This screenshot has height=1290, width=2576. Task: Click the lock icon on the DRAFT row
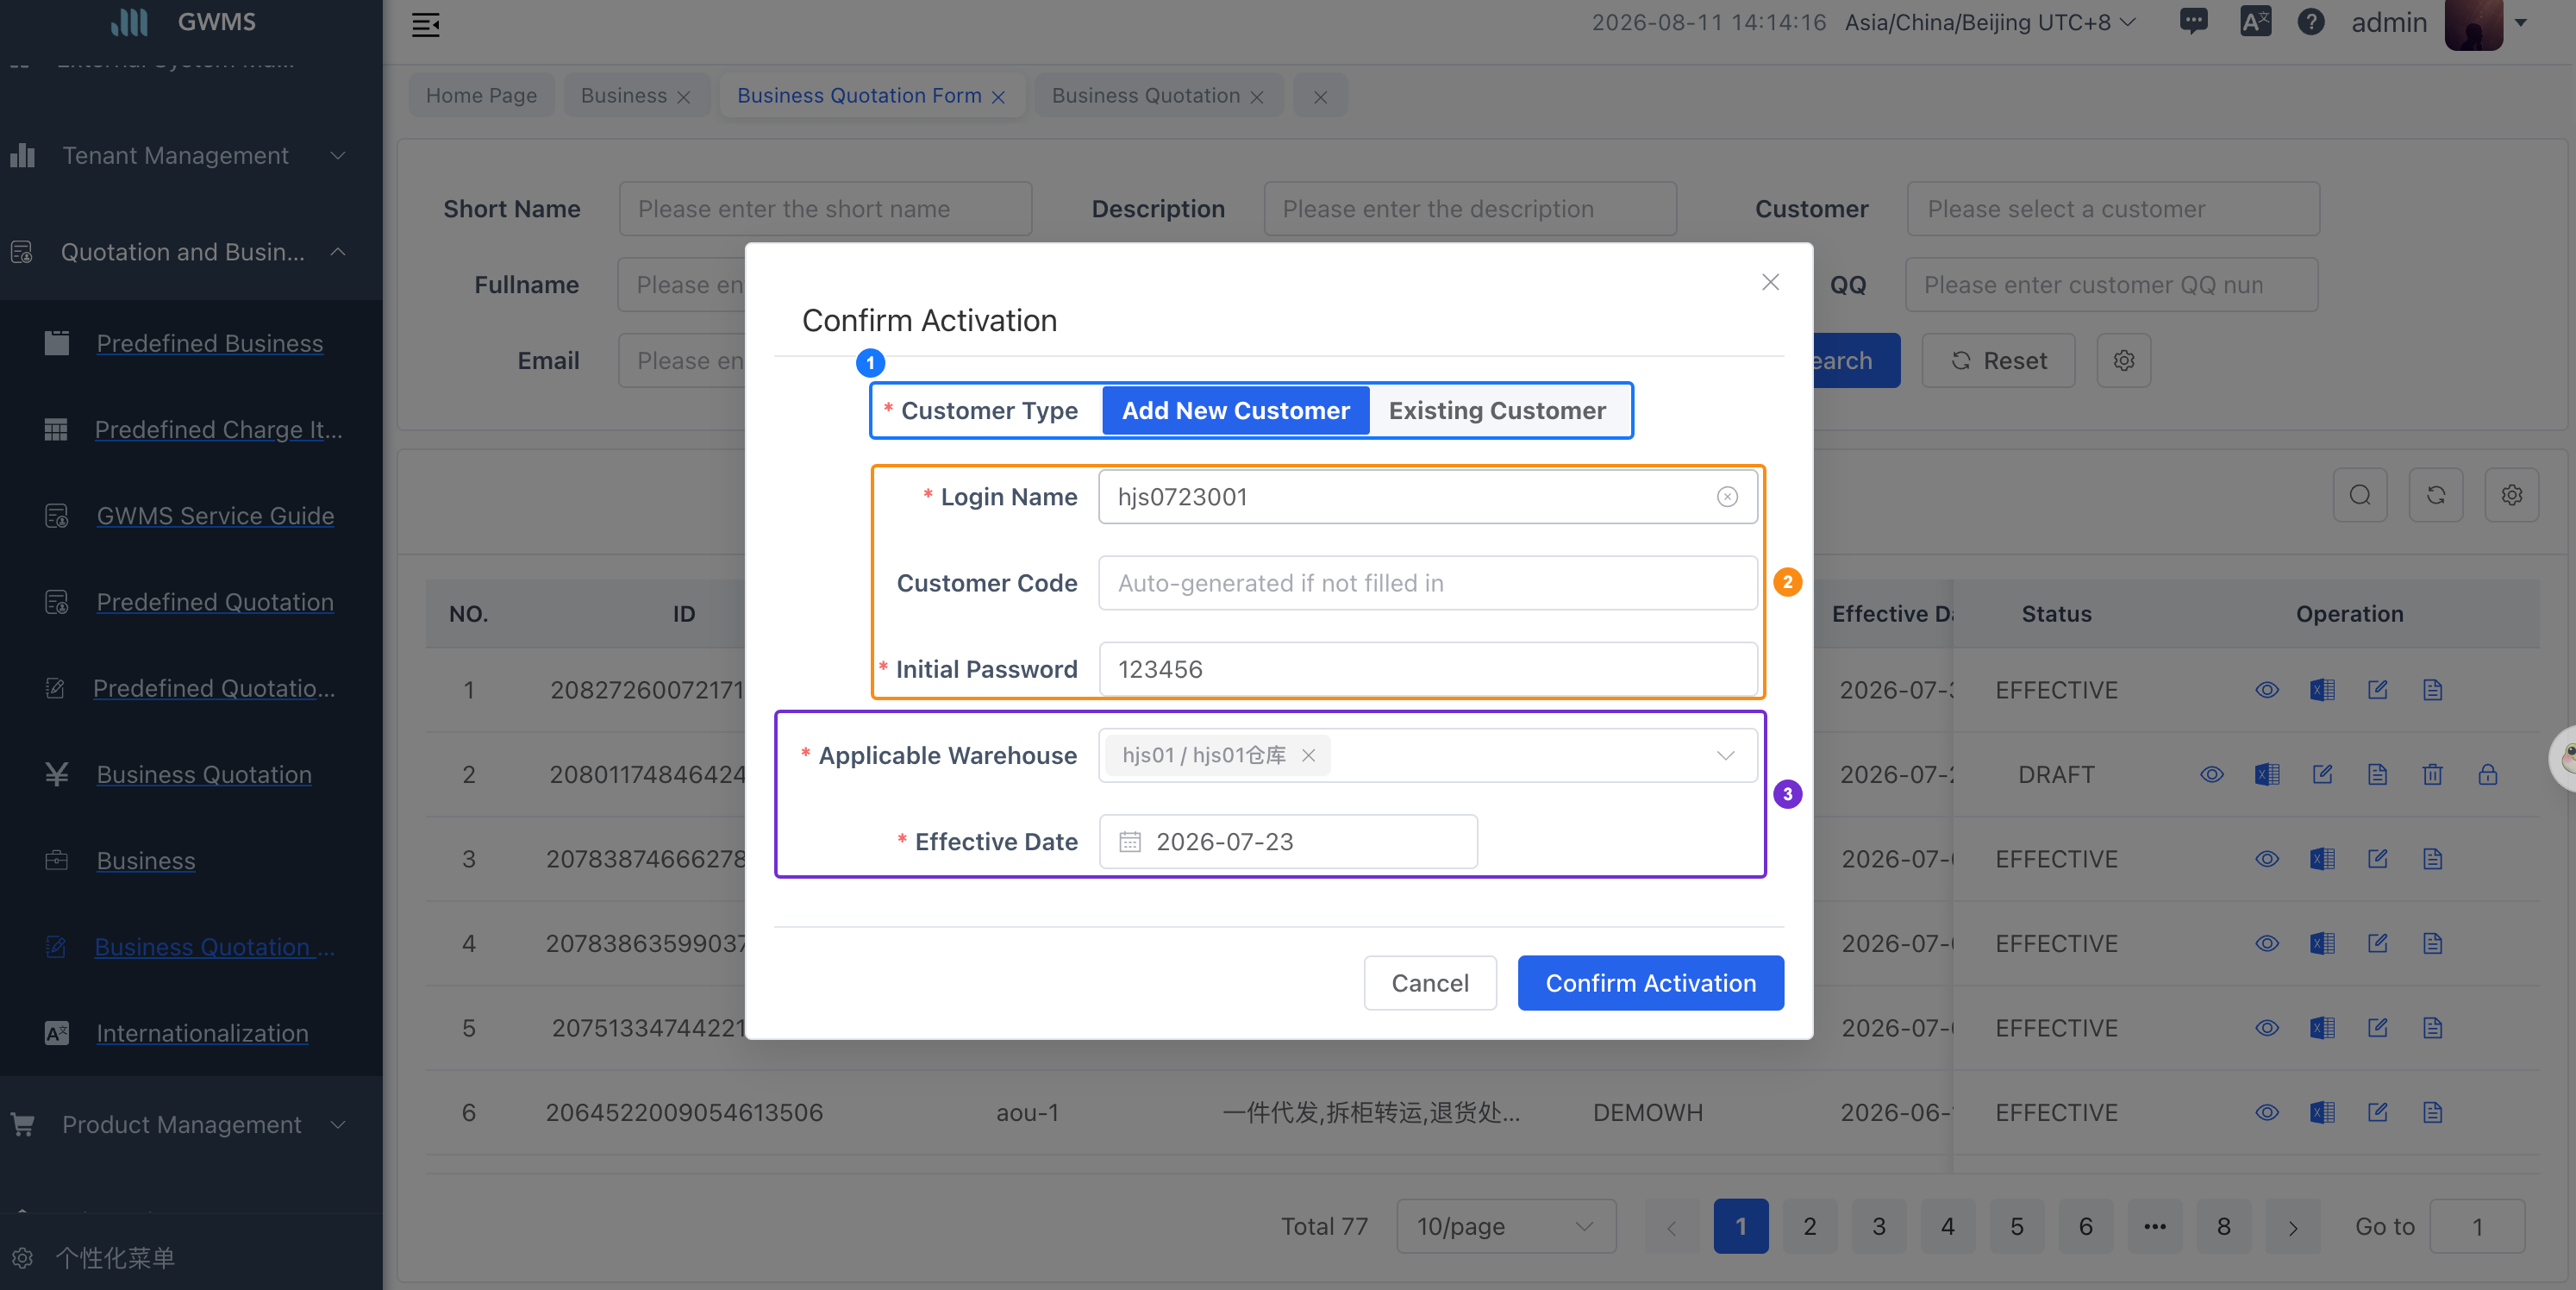(2488, 774)
